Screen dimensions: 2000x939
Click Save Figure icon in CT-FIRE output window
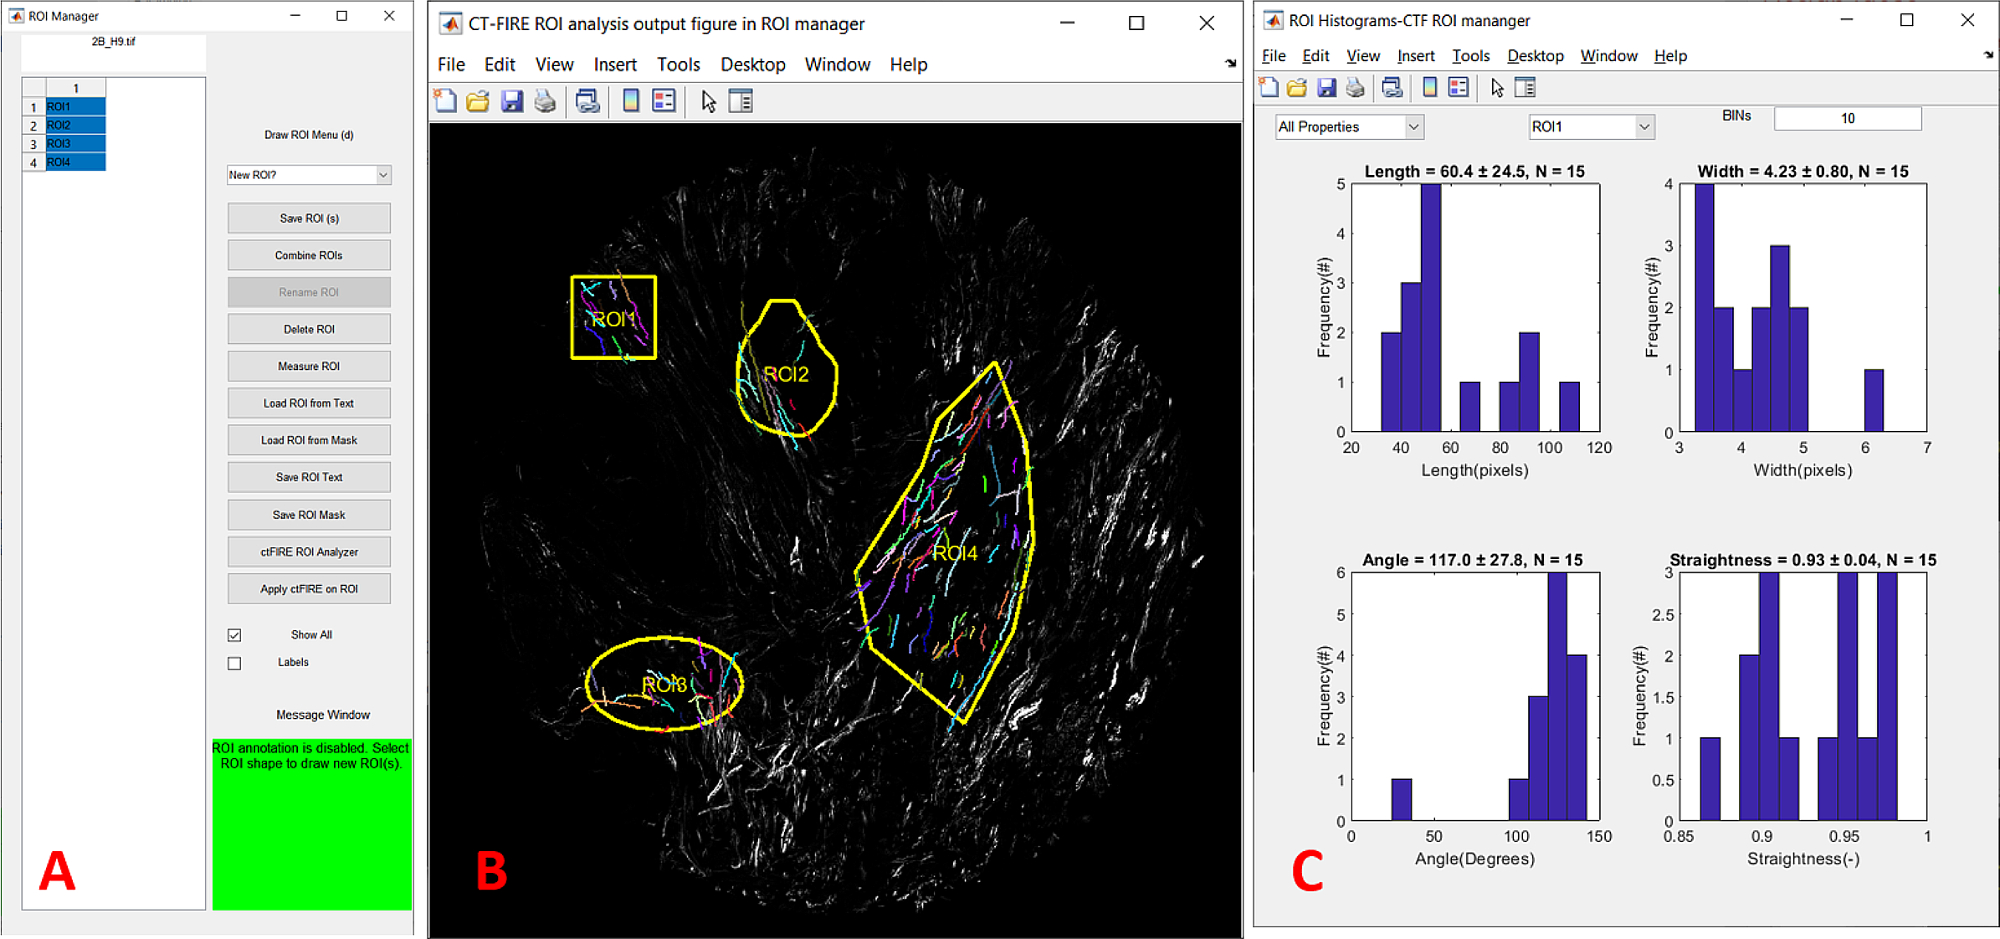(x=512, y=101)
